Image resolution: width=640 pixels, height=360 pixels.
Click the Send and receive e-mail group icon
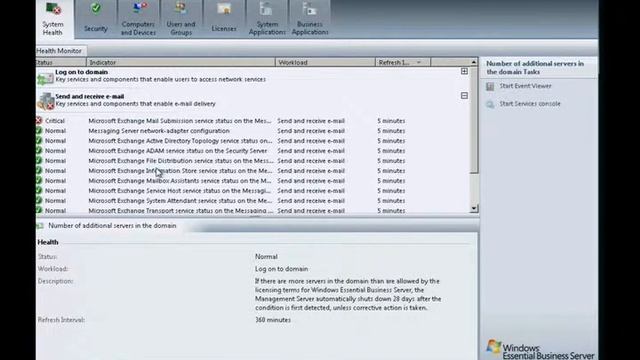(x=46, y=101)
